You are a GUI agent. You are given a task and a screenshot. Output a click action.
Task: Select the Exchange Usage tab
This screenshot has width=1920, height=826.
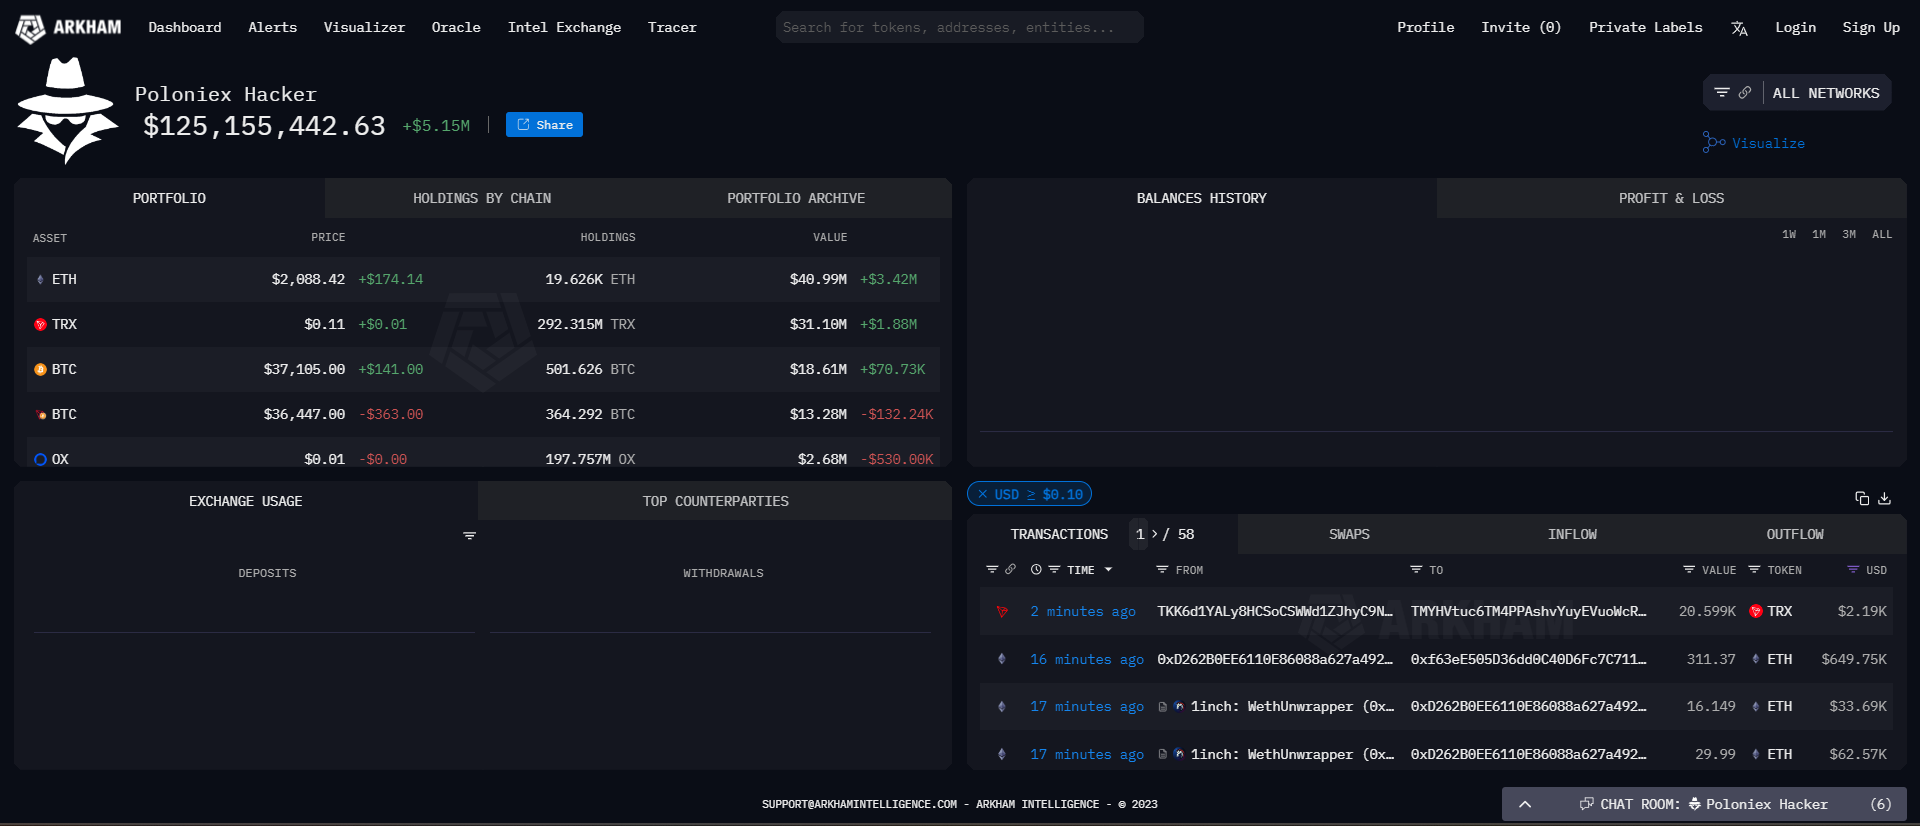(245, 501)
